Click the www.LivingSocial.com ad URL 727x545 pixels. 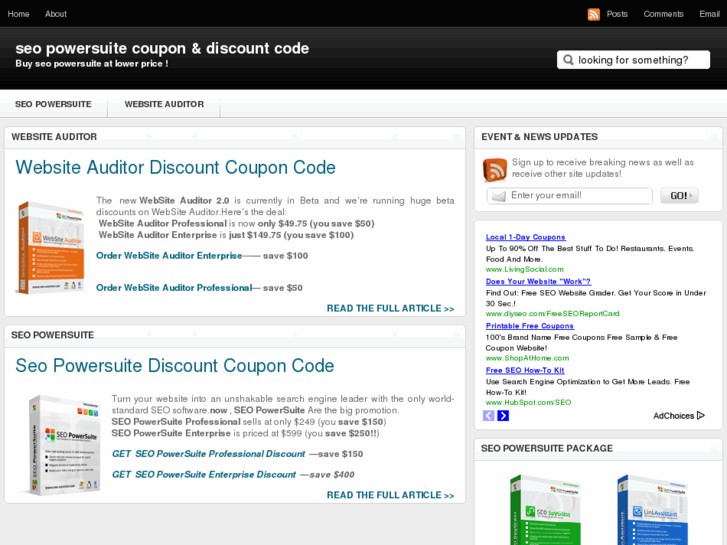click(524, 269)
